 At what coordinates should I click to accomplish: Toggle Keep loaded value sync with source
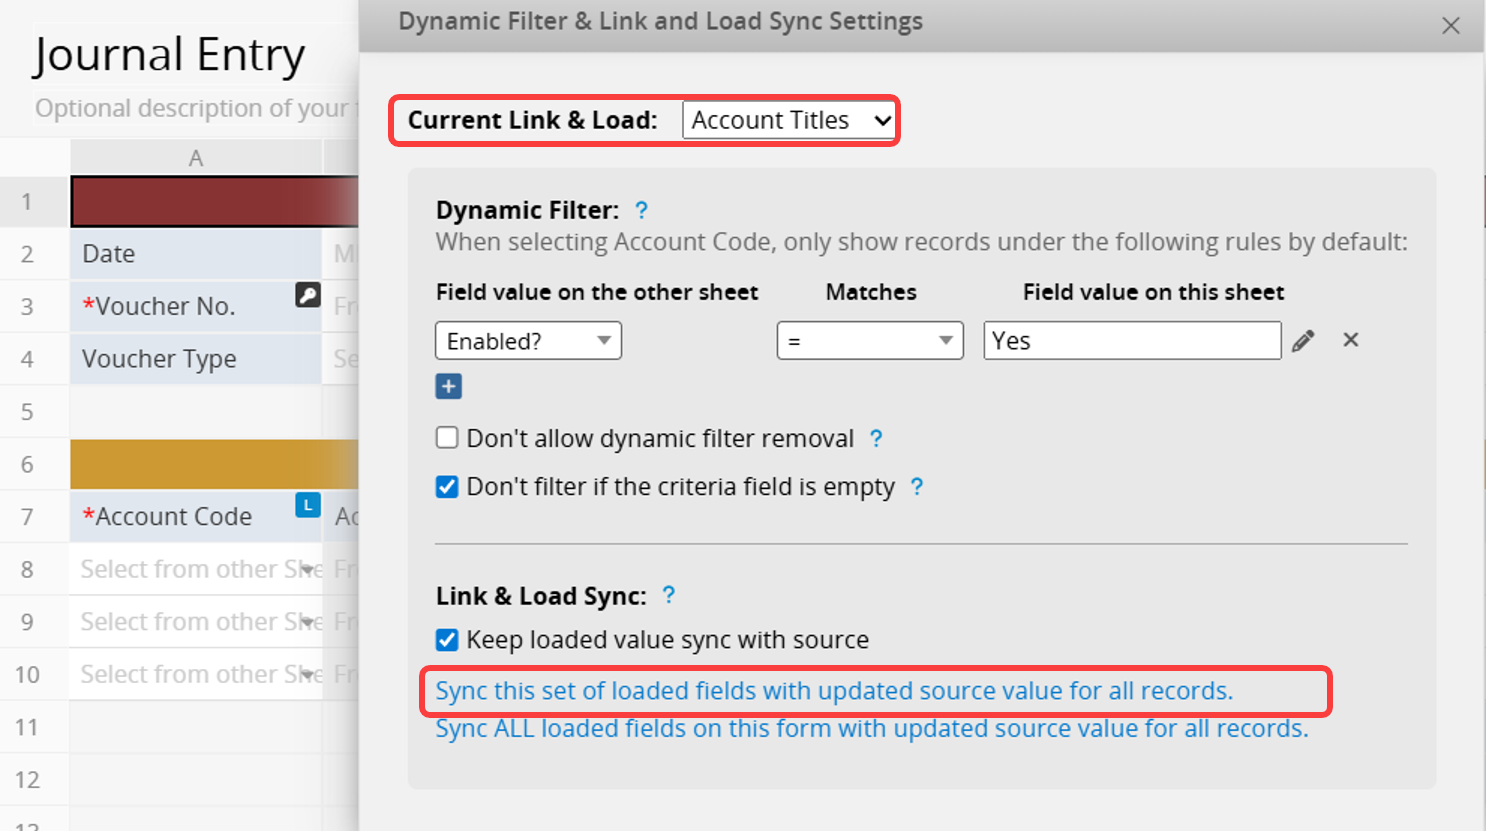coord(447,640)
